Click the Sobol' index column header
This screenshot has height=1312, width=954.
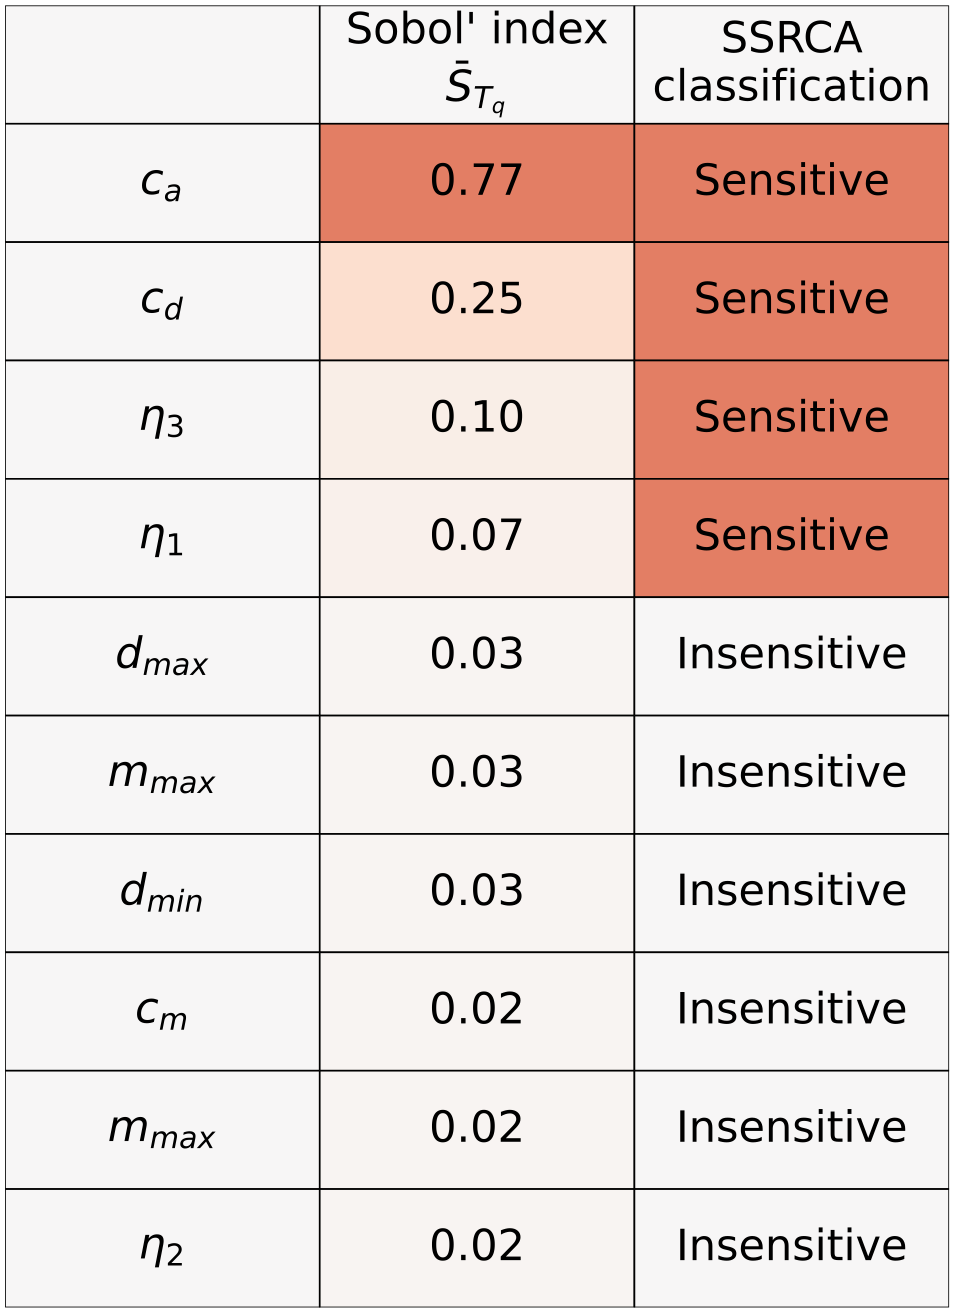[x=477, y=64]
